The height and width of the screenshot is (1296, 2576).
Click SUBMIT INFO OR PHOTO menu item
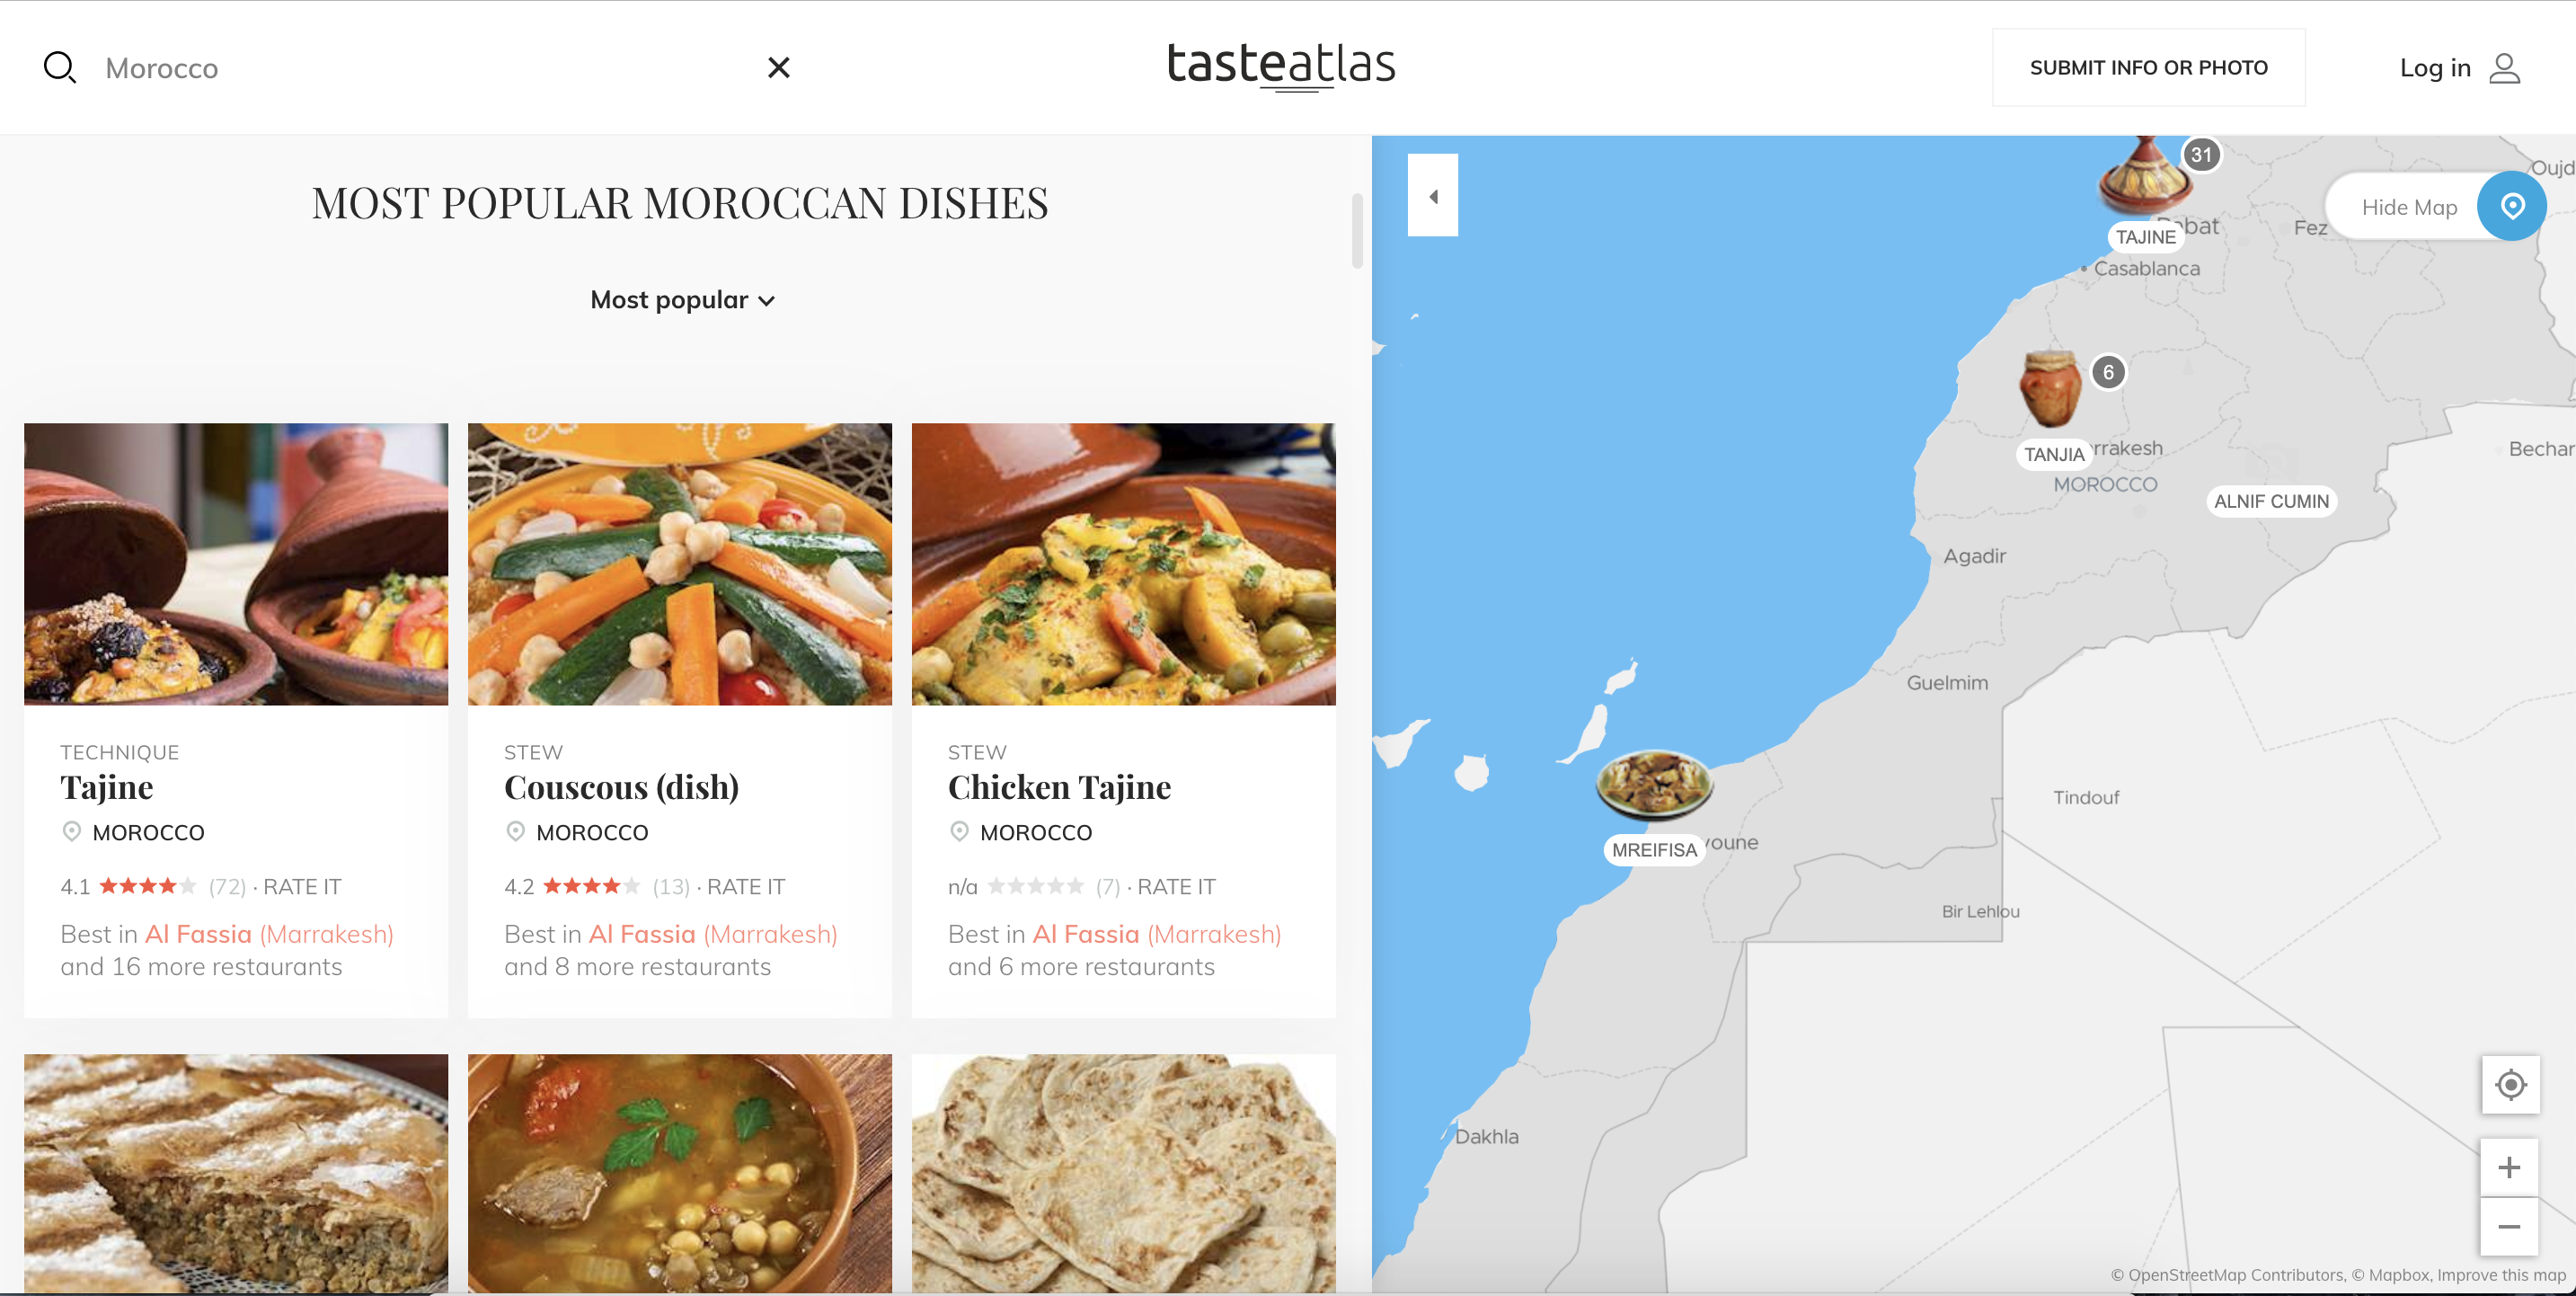pyautogui.click(x=2148, y=67)
